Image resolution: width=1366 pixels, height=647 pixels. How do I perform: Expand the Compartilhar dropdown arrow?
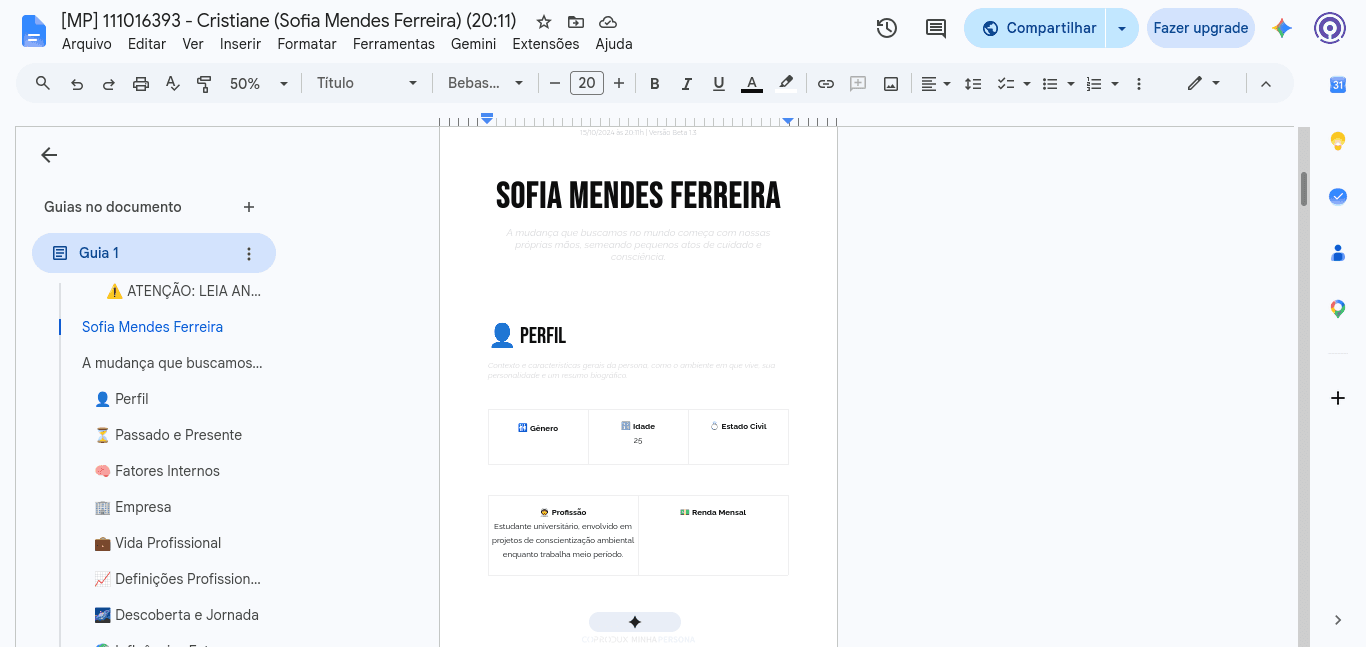coord(1122,28)
